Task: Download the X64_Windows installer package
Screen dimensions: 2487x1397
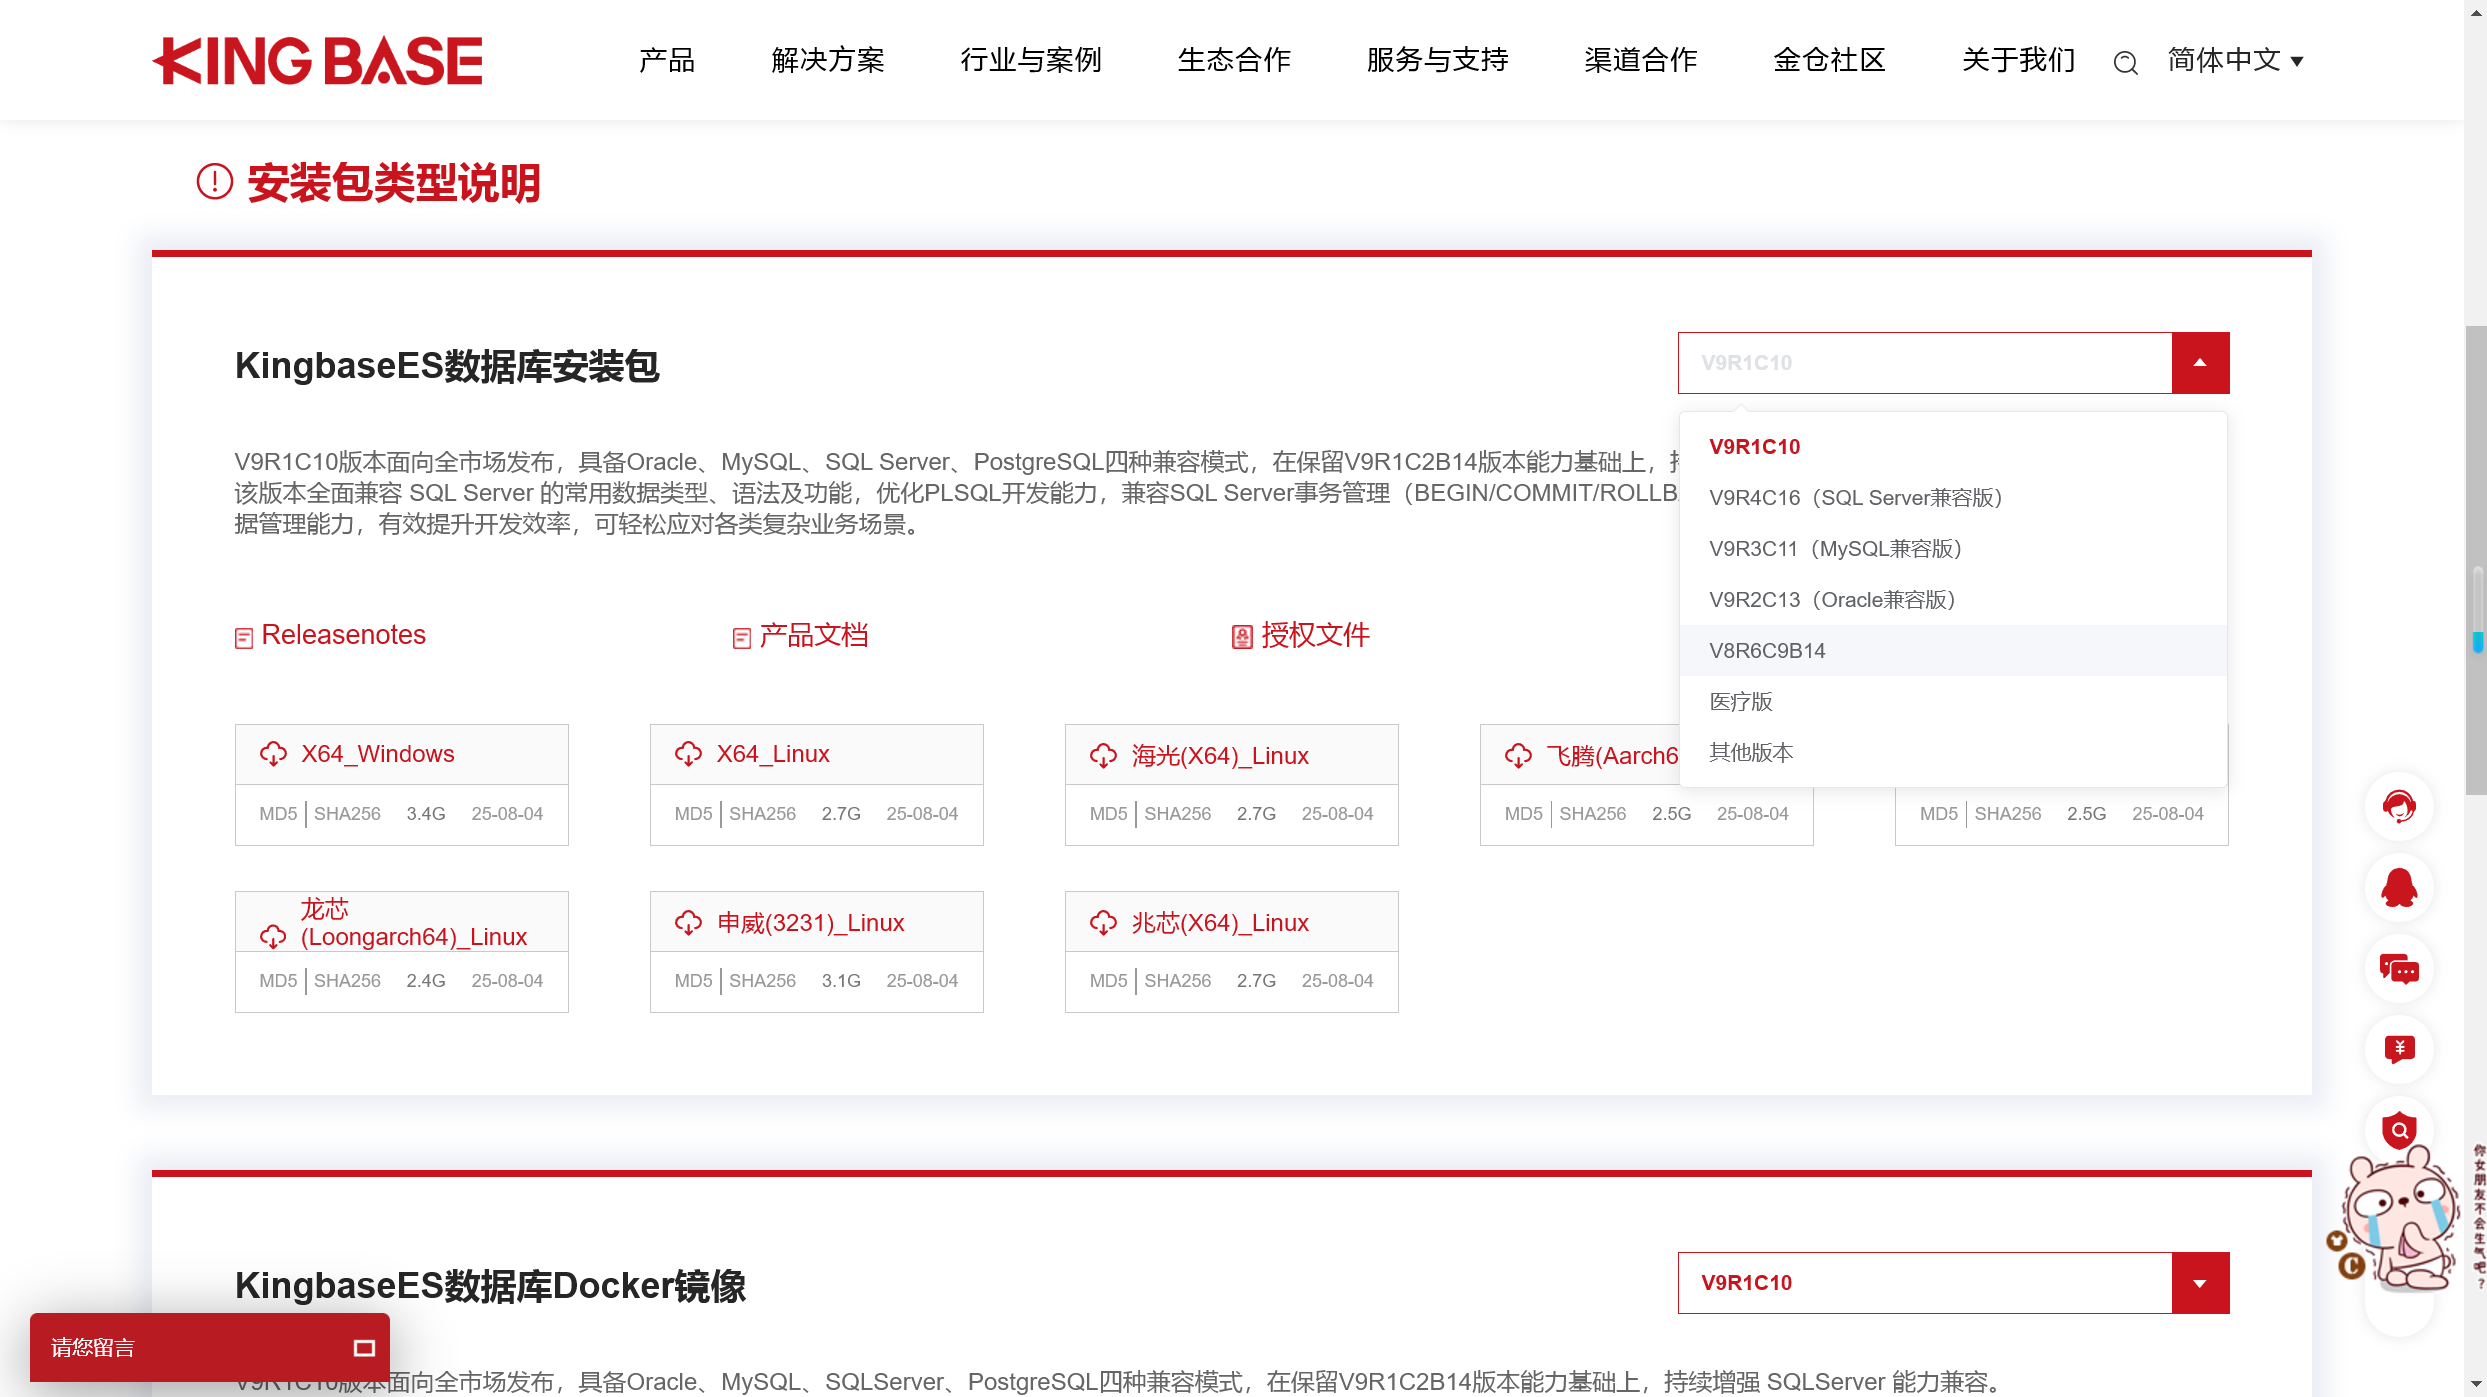Action: (x=377, y=753)
